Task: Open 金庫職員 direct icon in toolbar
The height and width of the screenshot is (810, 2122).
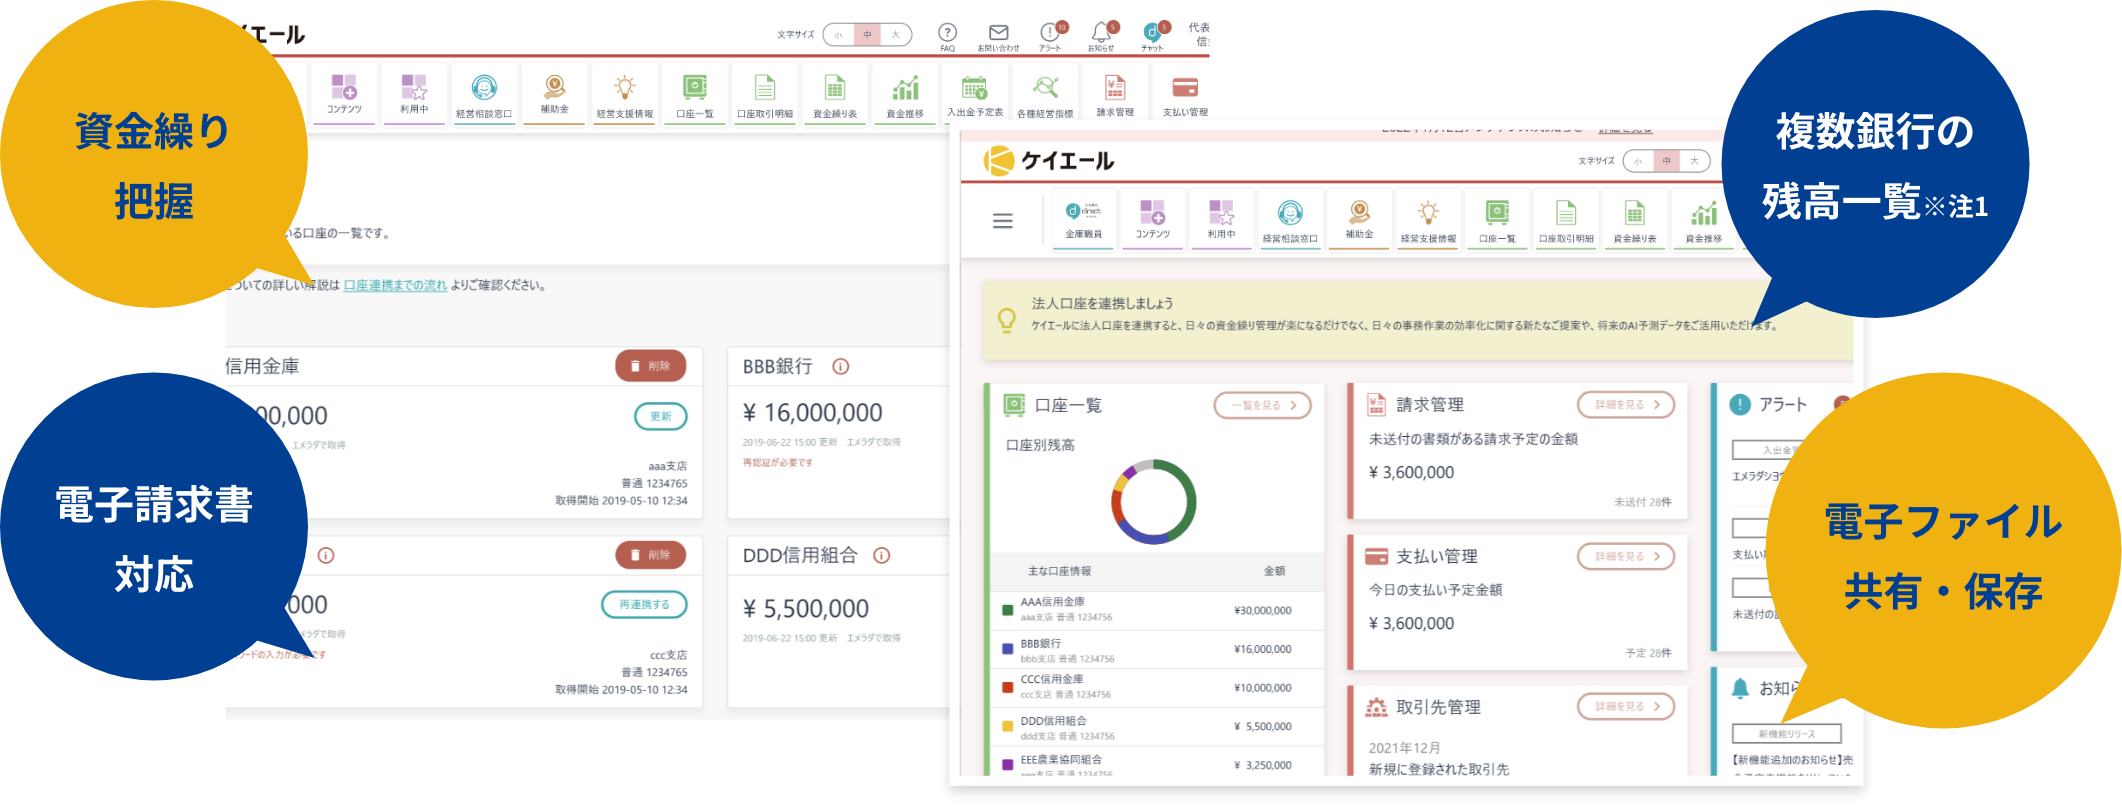Action: [1083, 217]
